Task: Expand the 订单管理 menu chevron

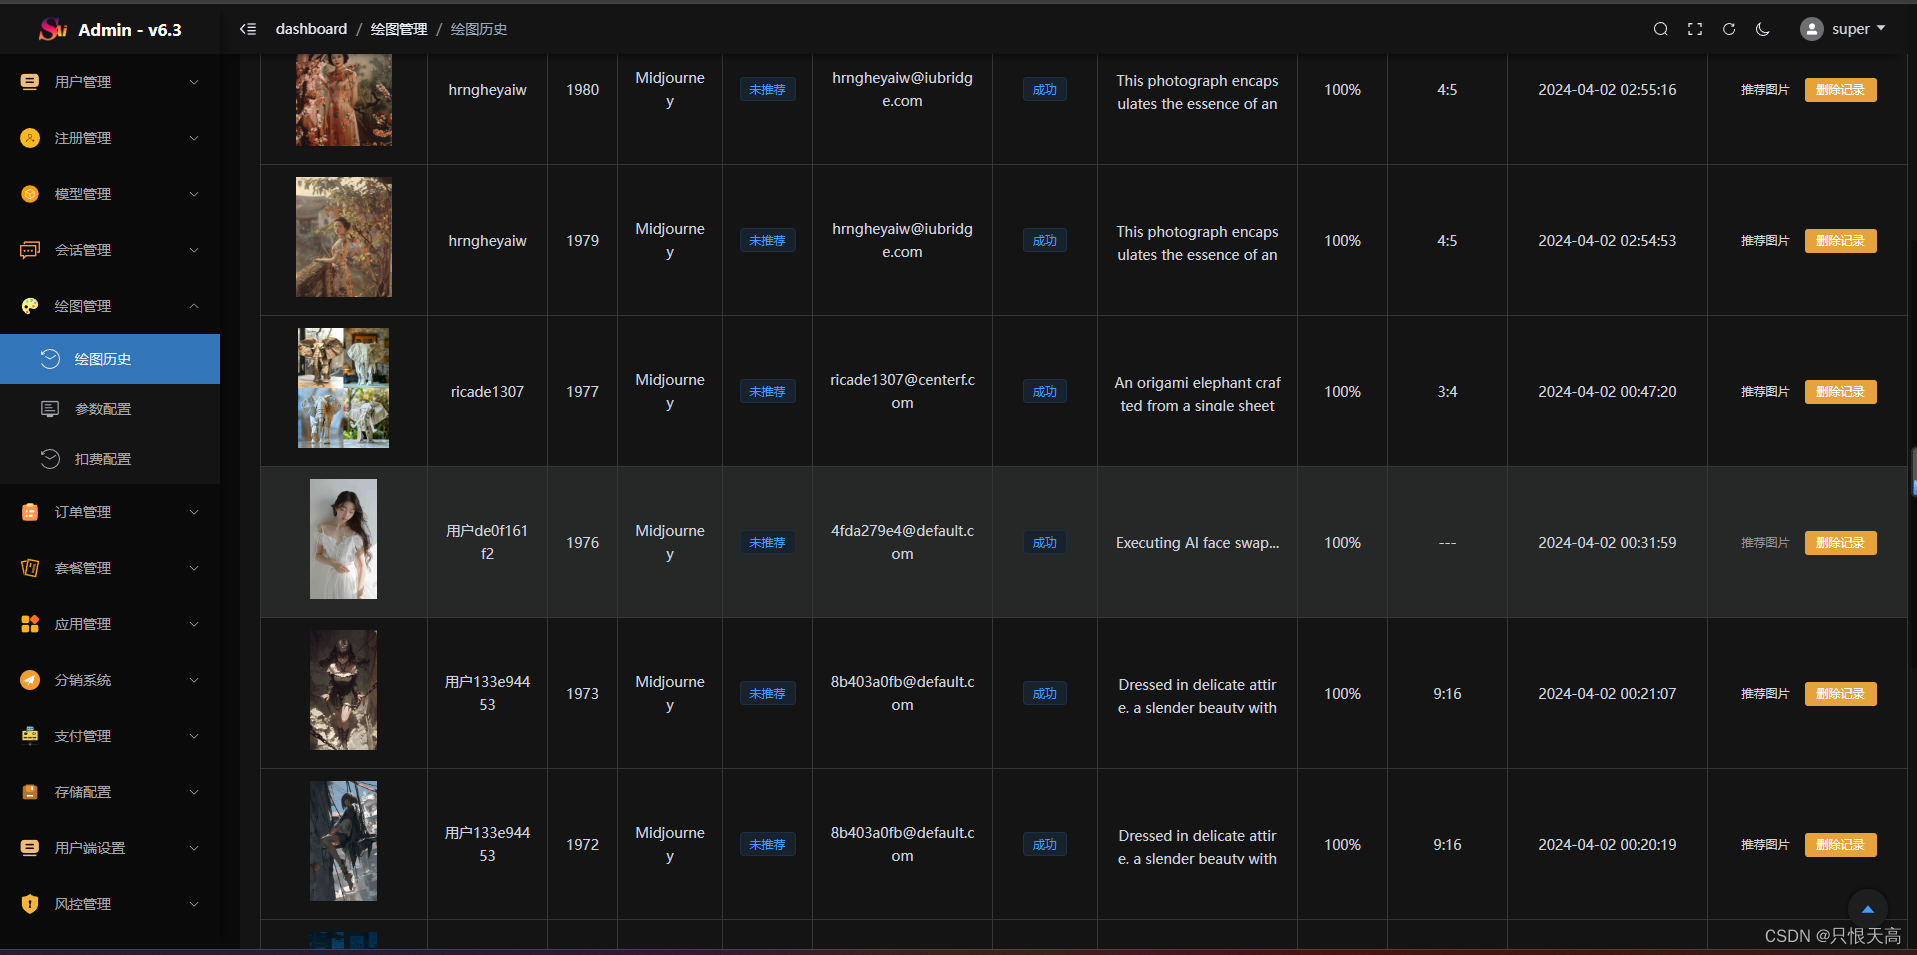Action: (x=194, y=512)
